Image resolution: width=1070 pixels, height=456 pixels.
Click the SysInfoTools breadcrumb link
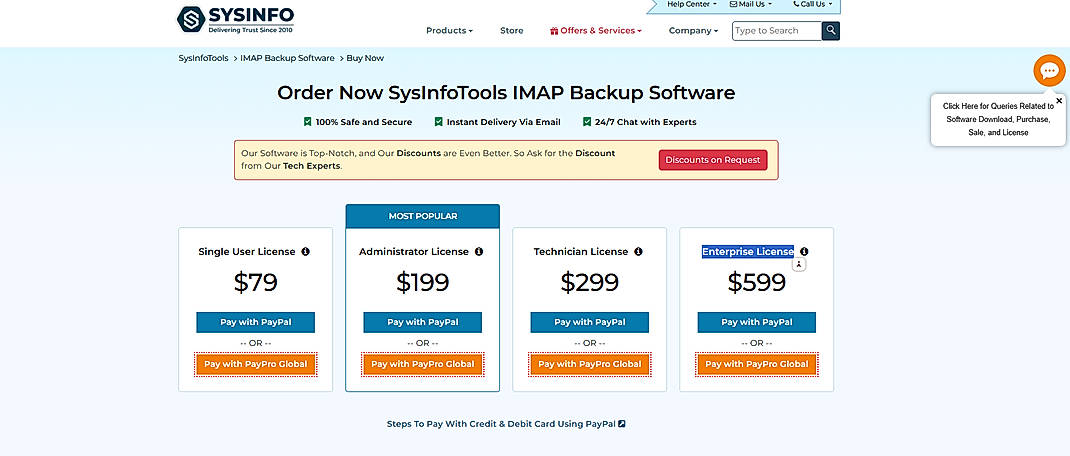pyautogui.click(x=203, y=58)
